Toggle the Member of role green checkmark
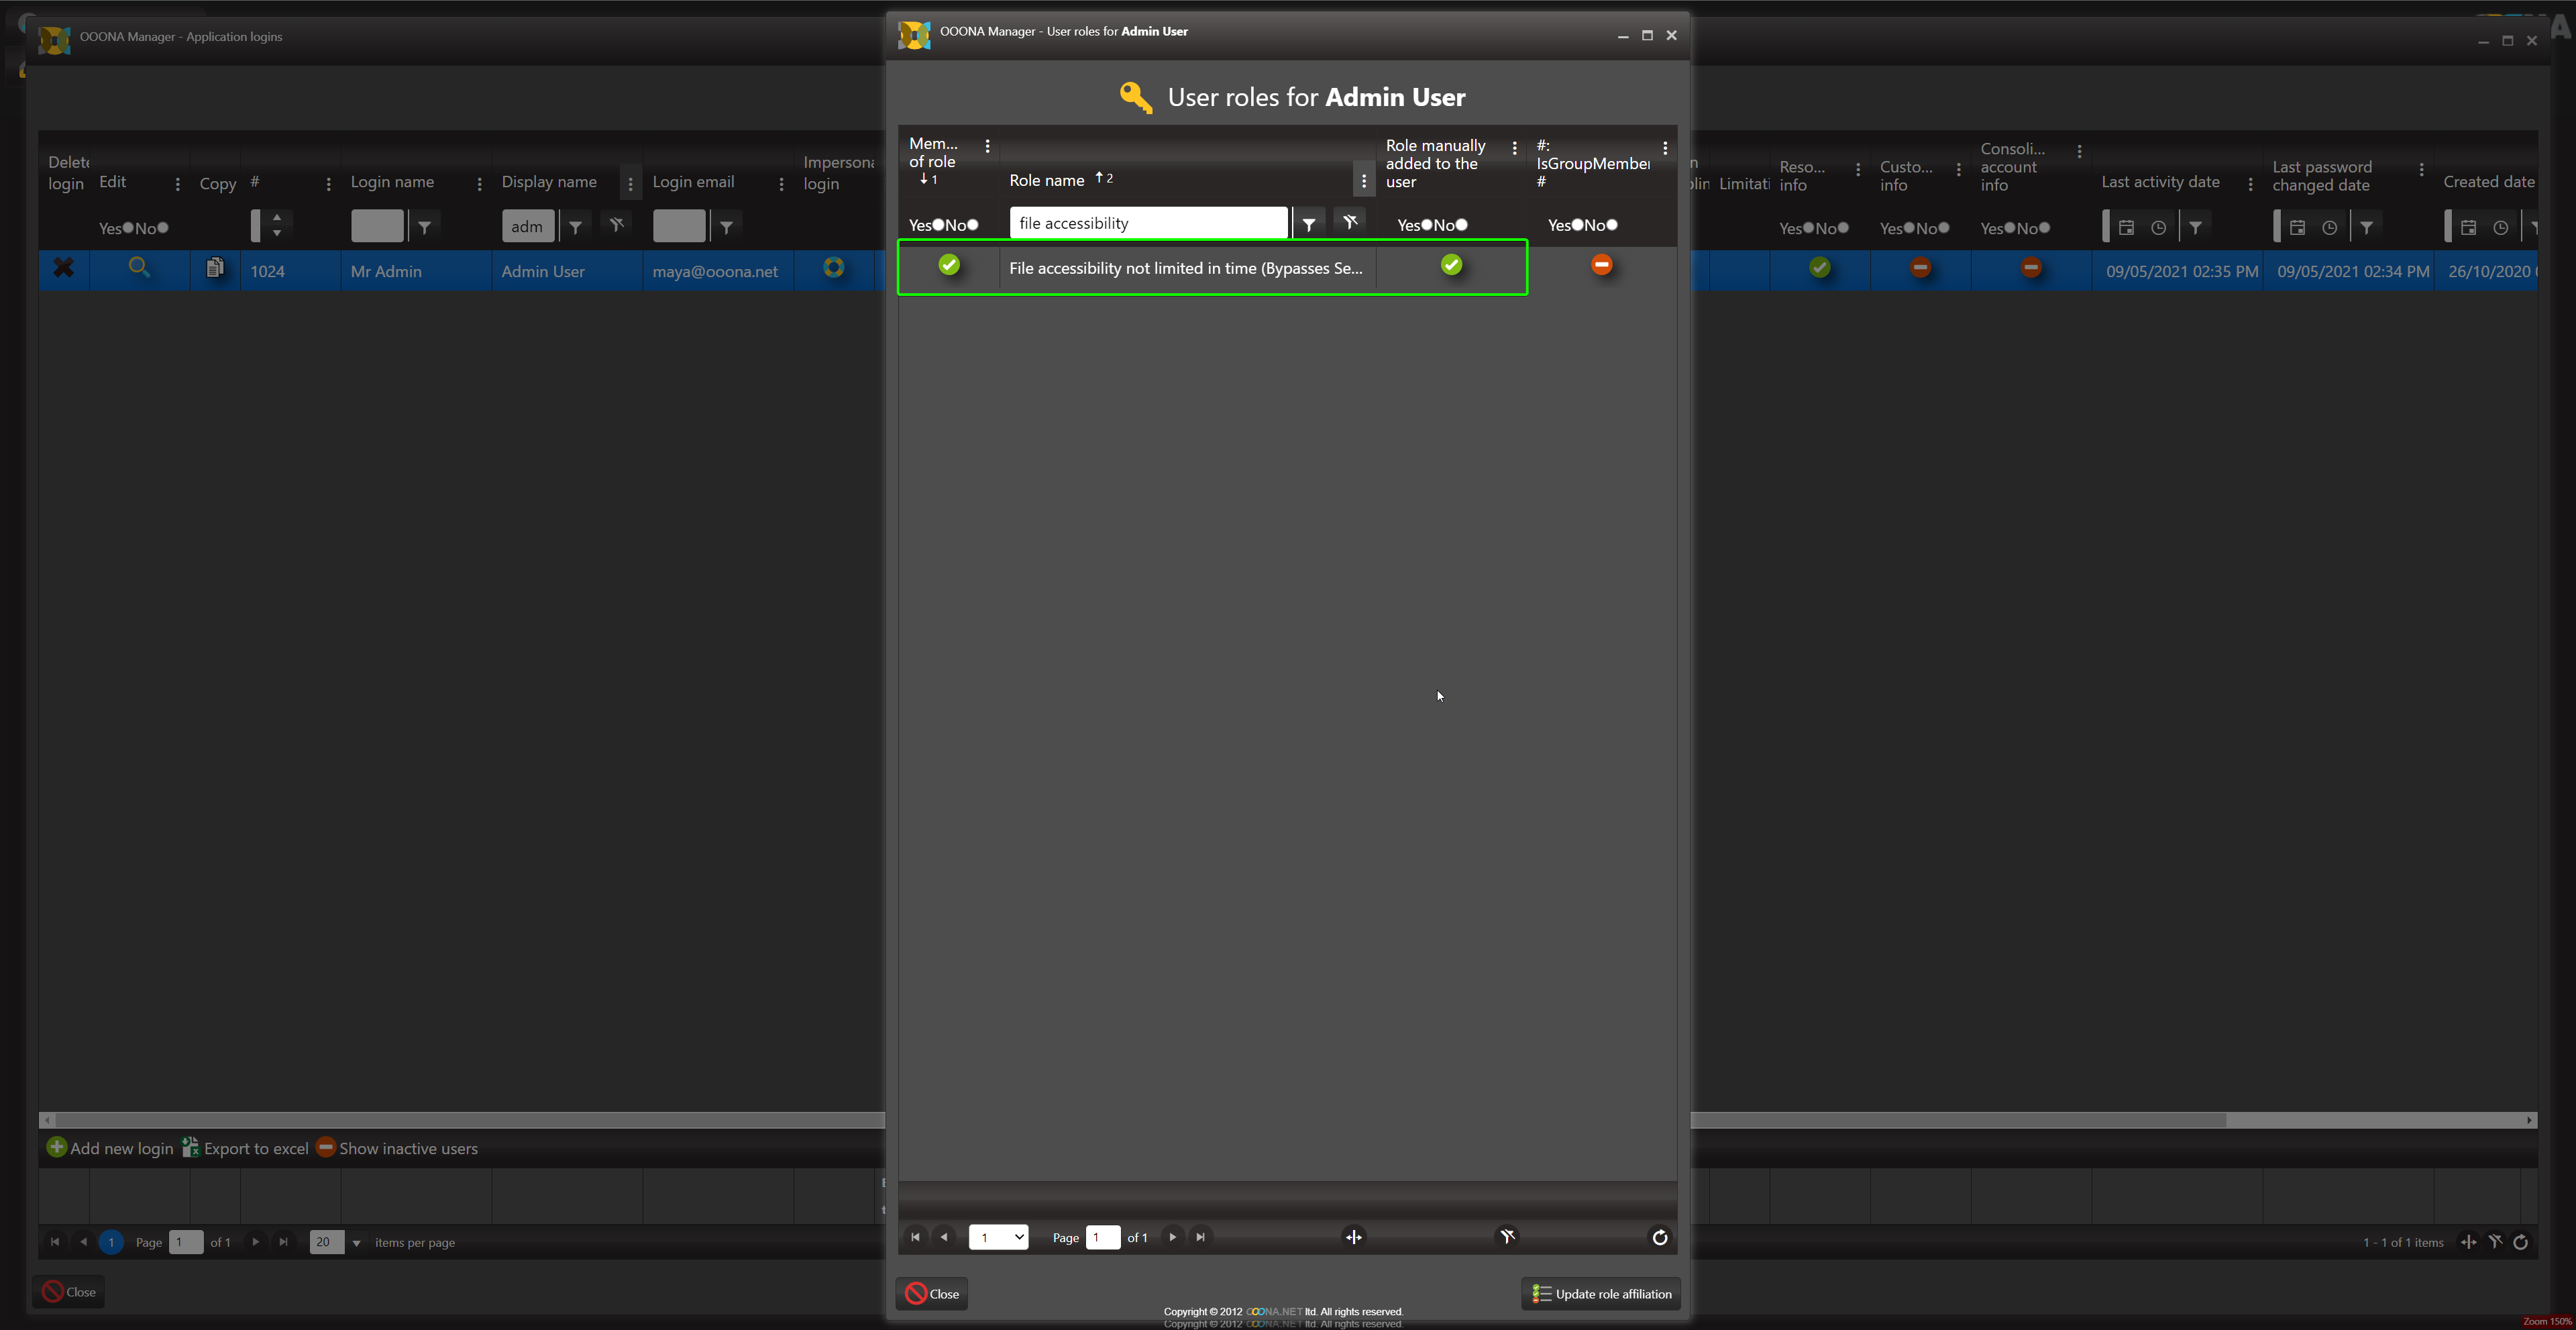This screenshot has height=1330, width=2576. [949, 265]
